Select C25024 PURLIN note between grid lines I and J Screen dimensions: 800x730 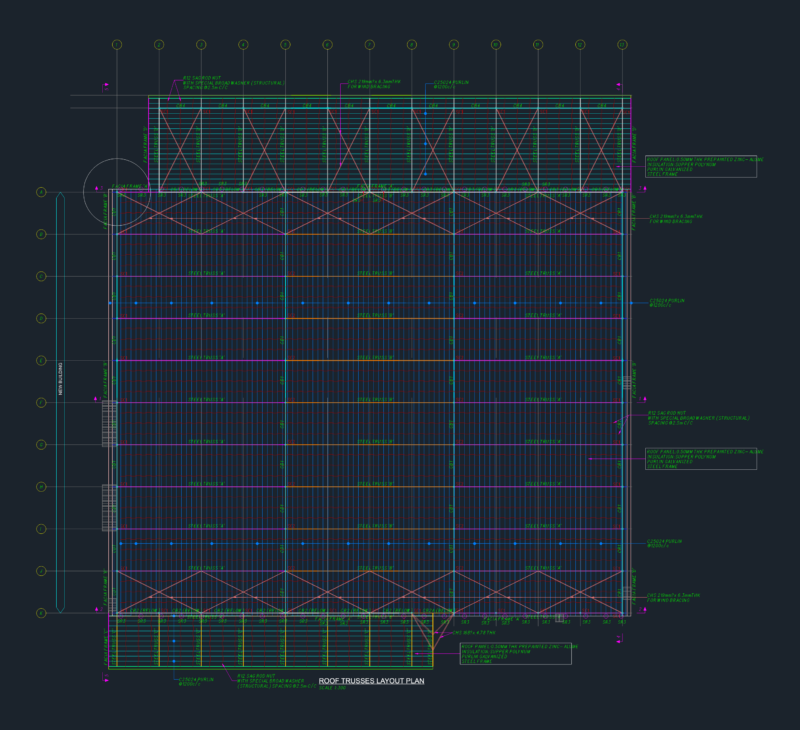pos(664,543)
